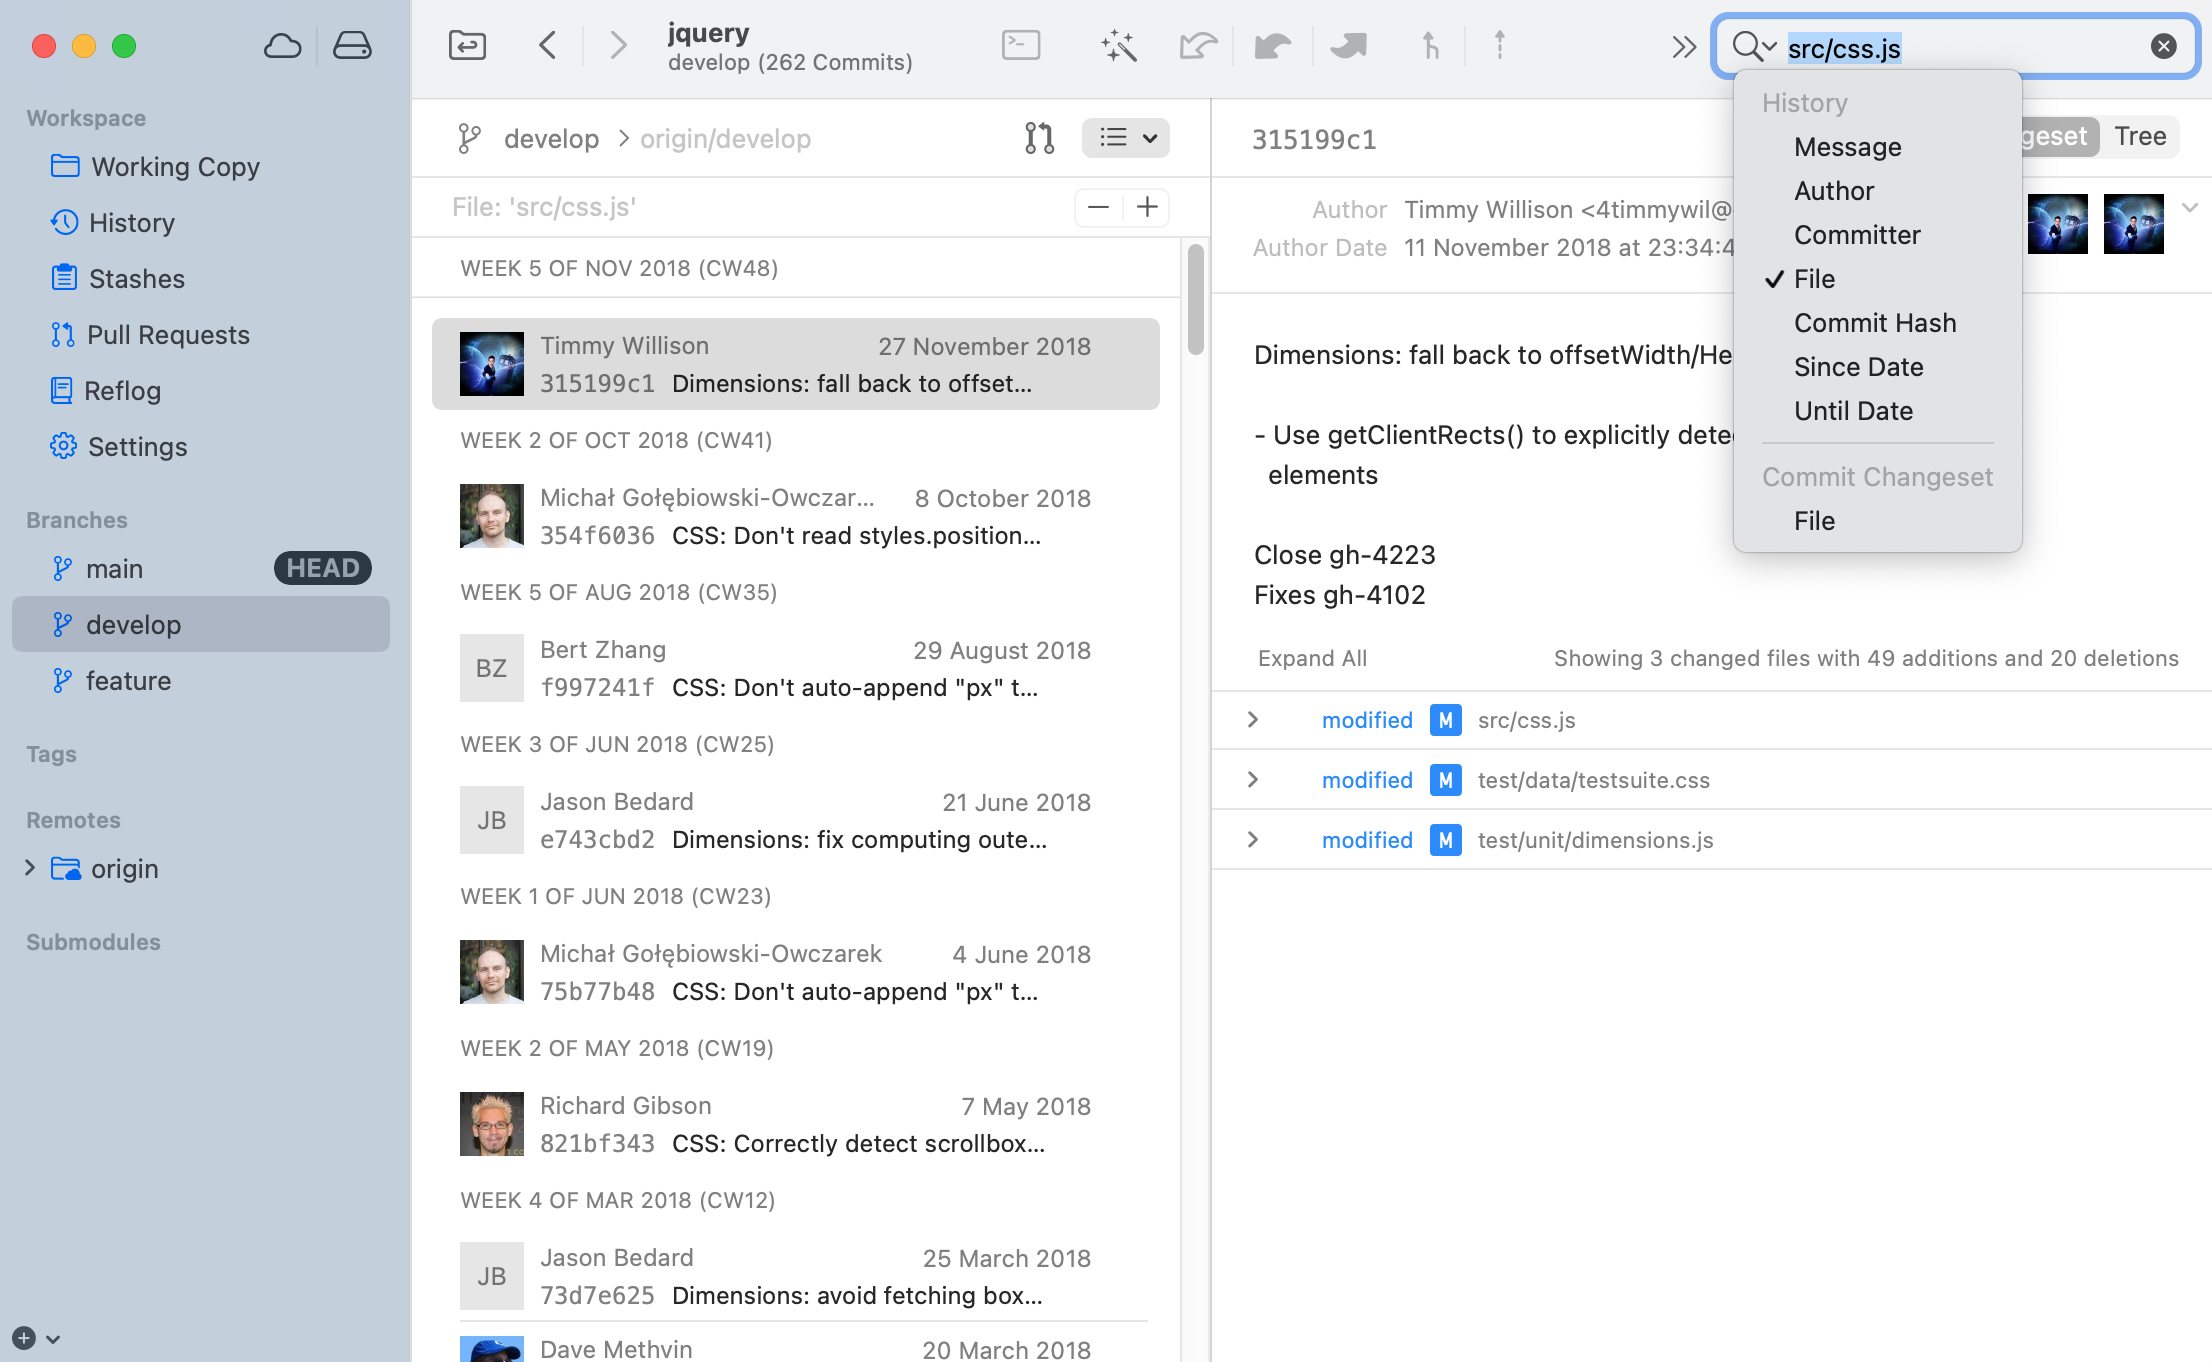Switch to the Tree view tab
Screen dimensions: 2212x1362
(x=2140, y=137)
